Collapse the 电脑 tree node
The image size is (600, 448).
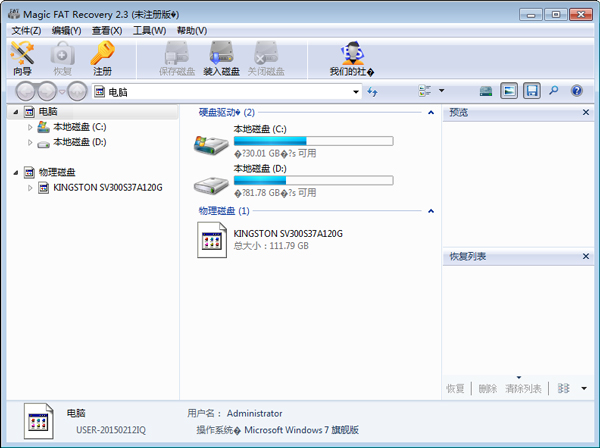tap(16, 112)
